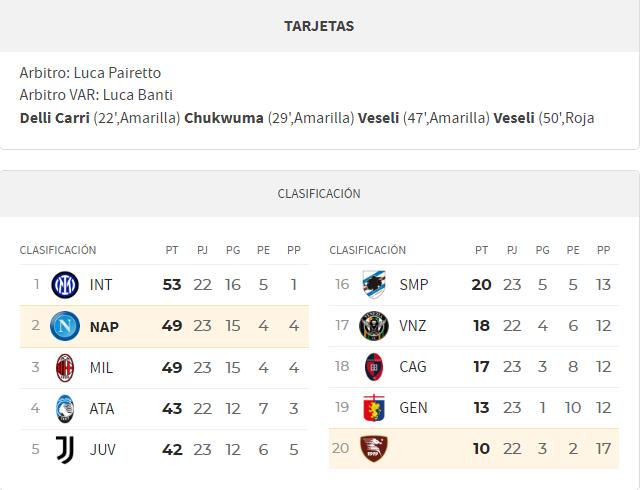Click Veseli red card entry

(x=544, y=118)
